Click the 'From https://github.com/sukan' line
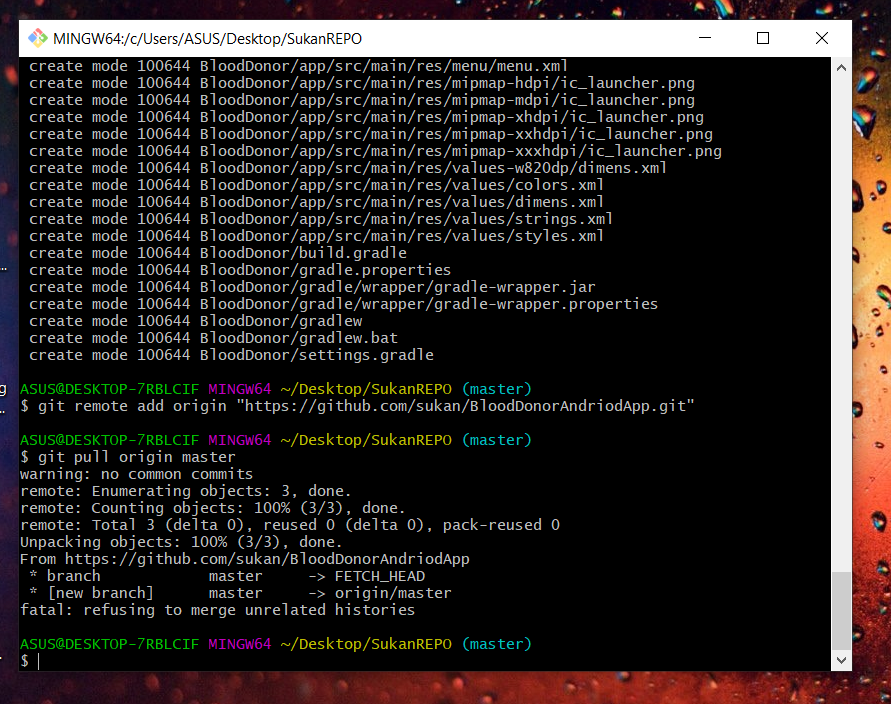 (x=245, y=559)
